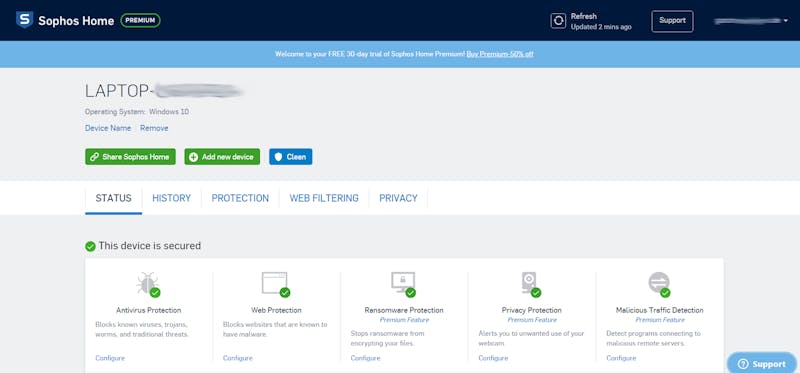Click Configure under Malicious Traffic Detection
This screenshot has width=800, height=373.
[x=621, y=358]
